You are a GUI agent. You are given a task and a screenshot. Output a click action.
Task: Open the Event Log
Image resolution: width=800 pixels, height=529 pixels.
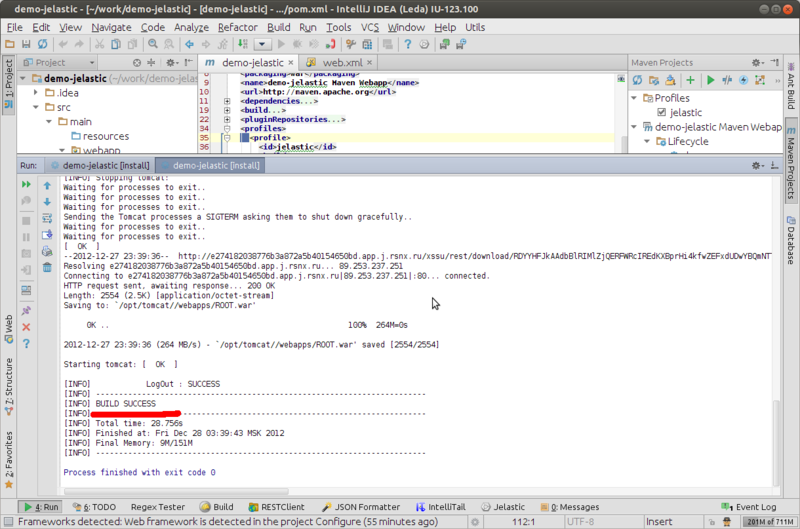pos(748,507)
